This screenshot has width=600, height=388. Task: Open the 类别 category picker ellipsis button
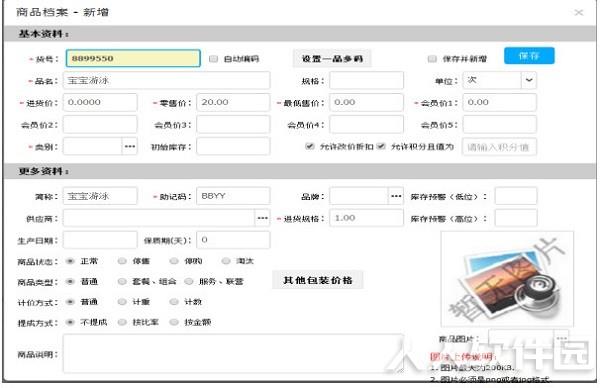(130, 147)
